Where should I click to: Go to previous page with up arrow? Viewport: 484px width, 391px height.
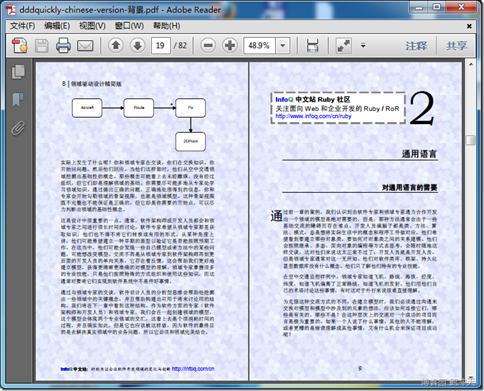point(116,45)
